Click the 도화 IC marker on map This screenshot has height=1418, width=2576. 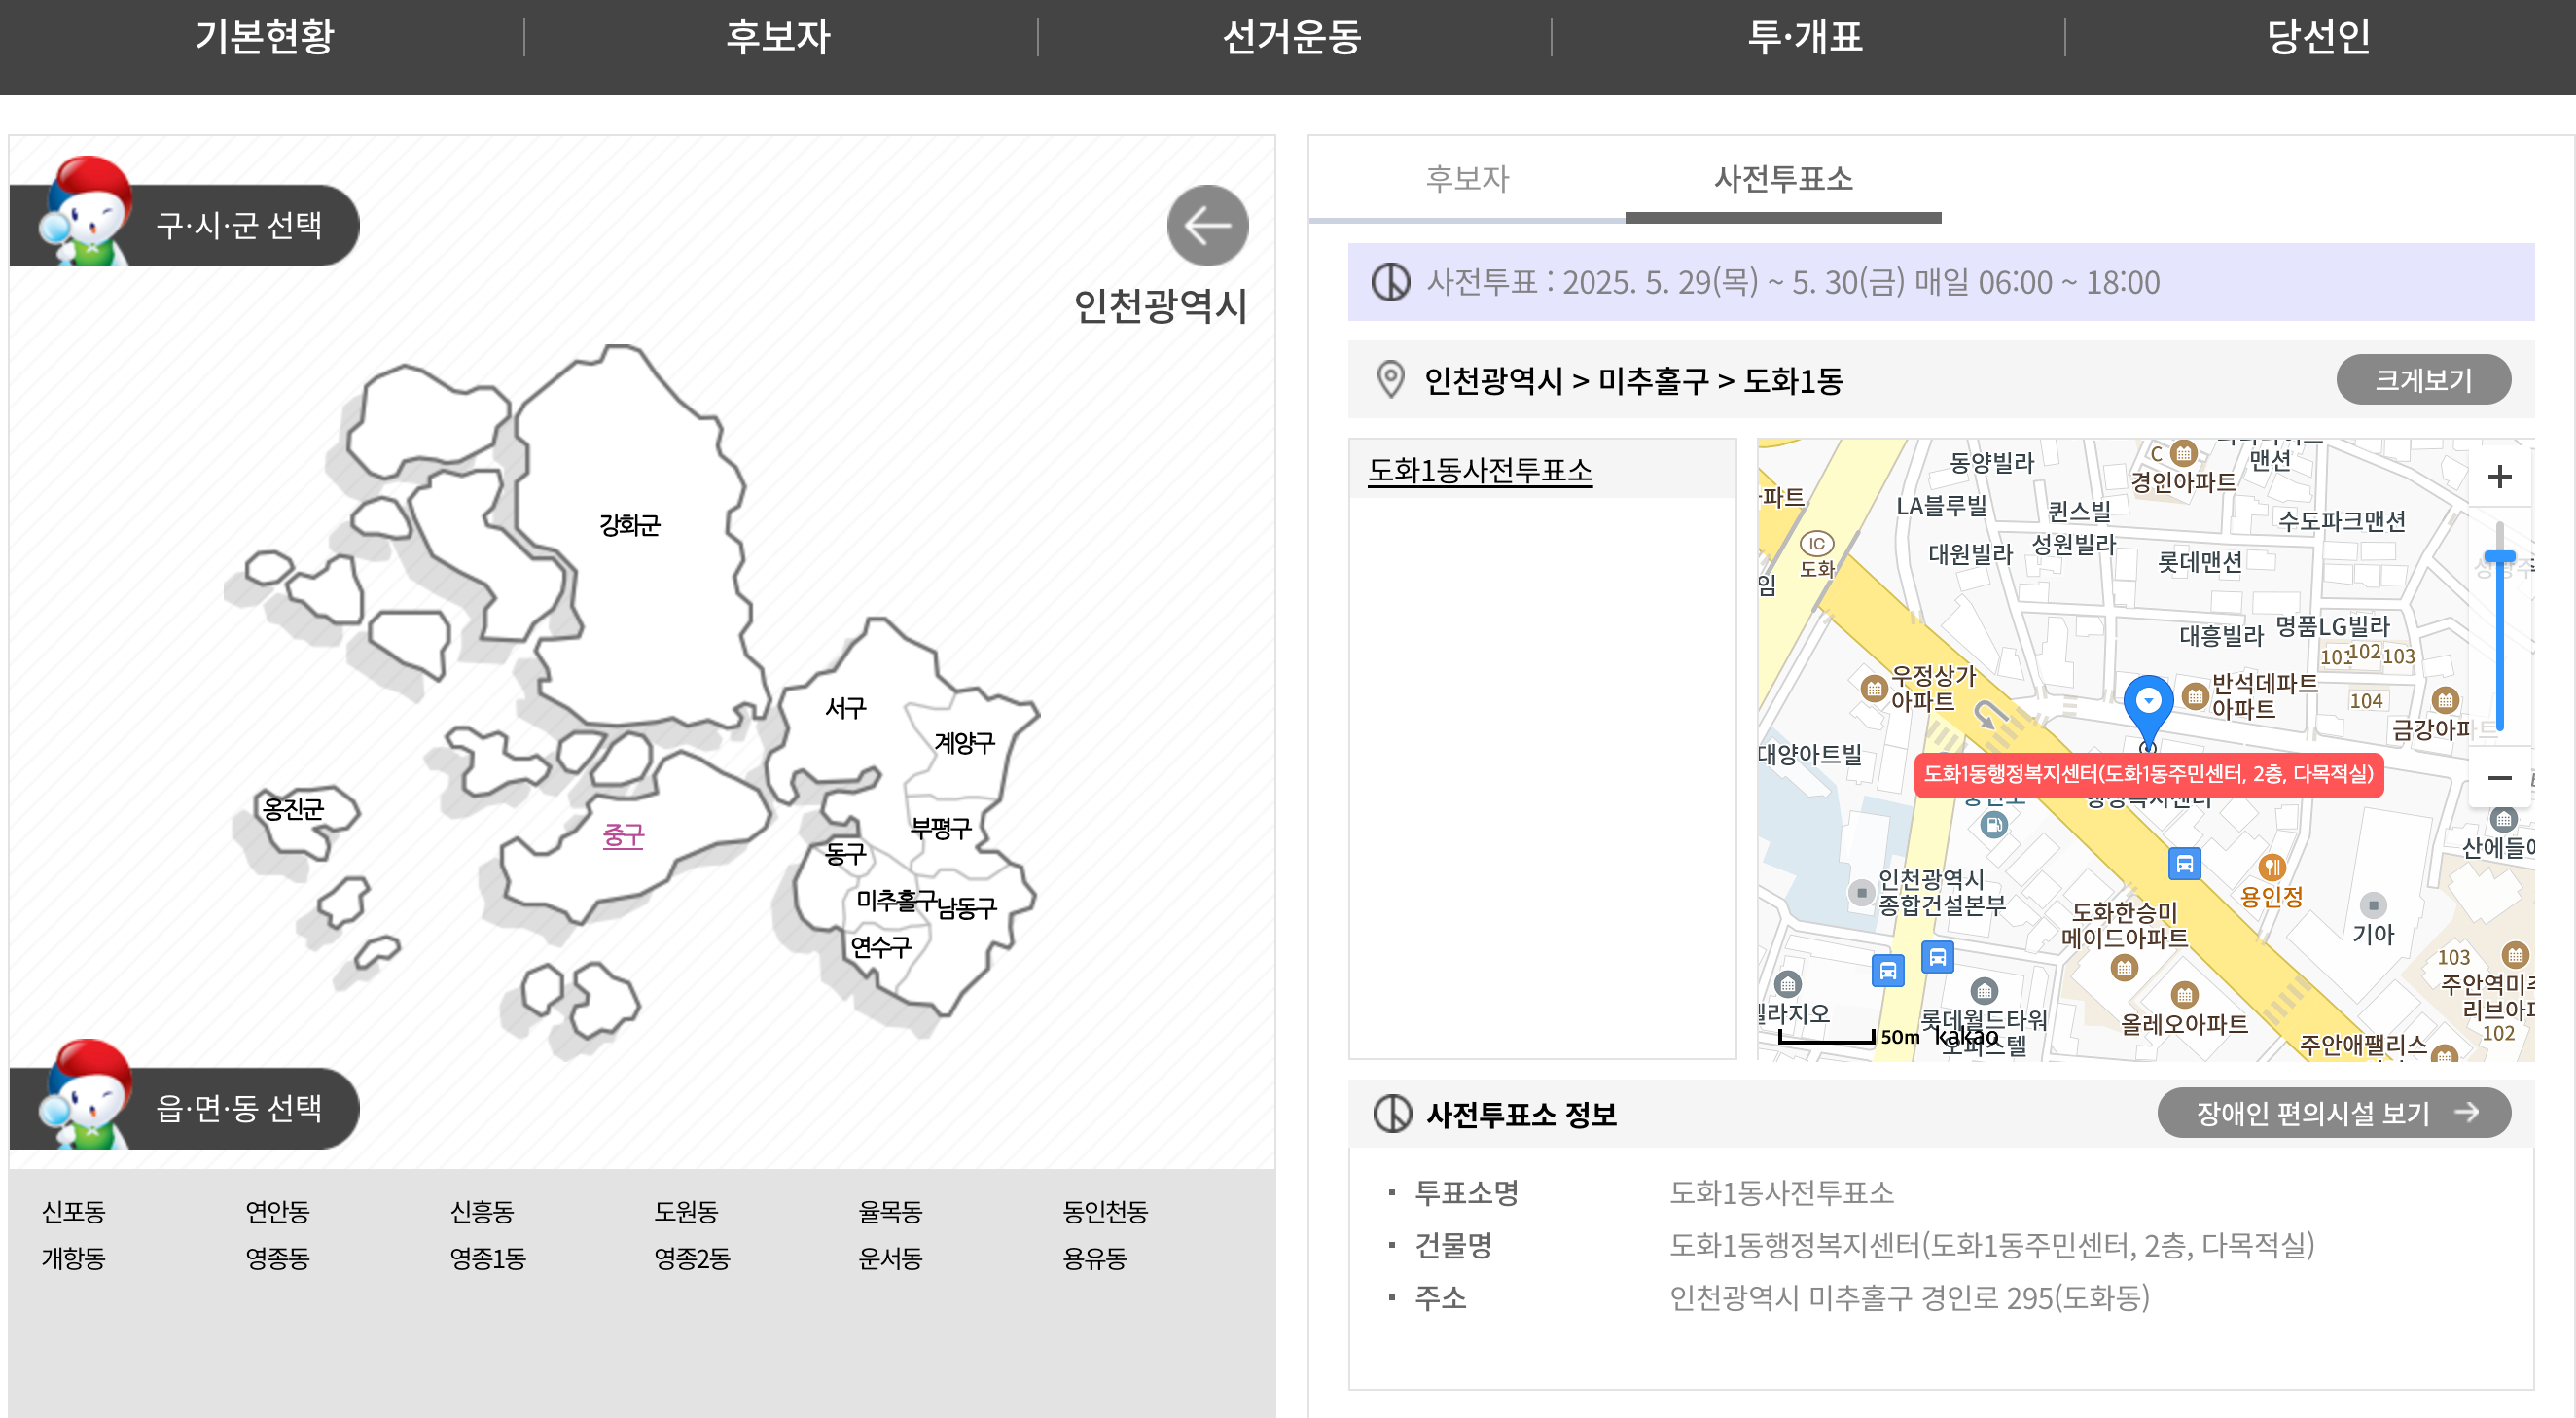click(x=1816, y=544)
